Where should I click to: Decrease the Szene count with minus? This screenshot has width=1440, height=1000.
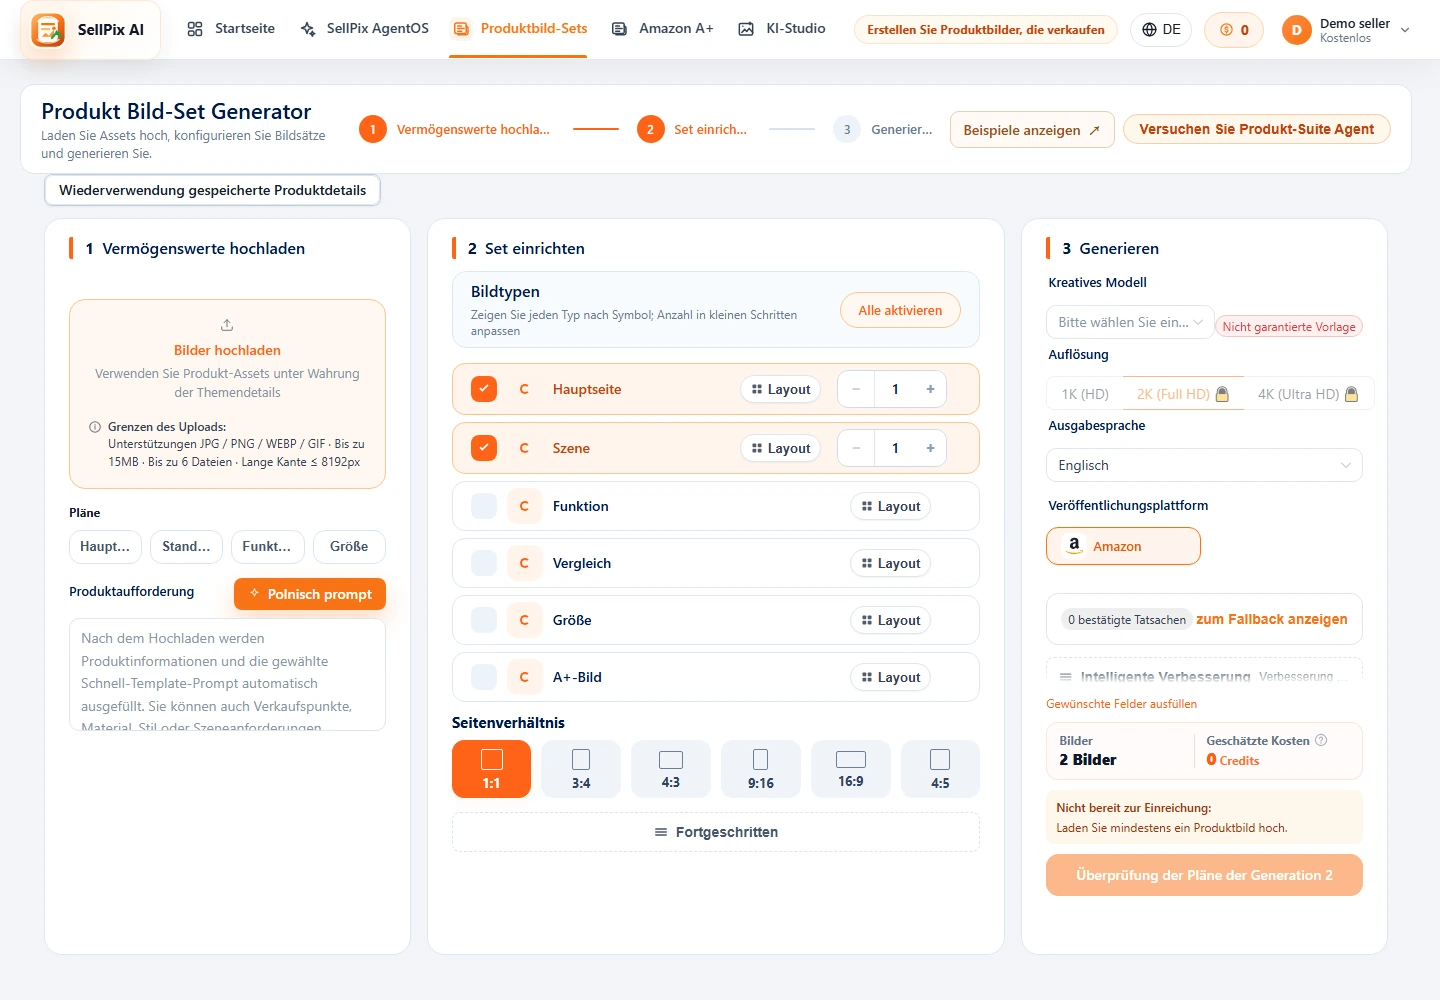tap(856, 448)
